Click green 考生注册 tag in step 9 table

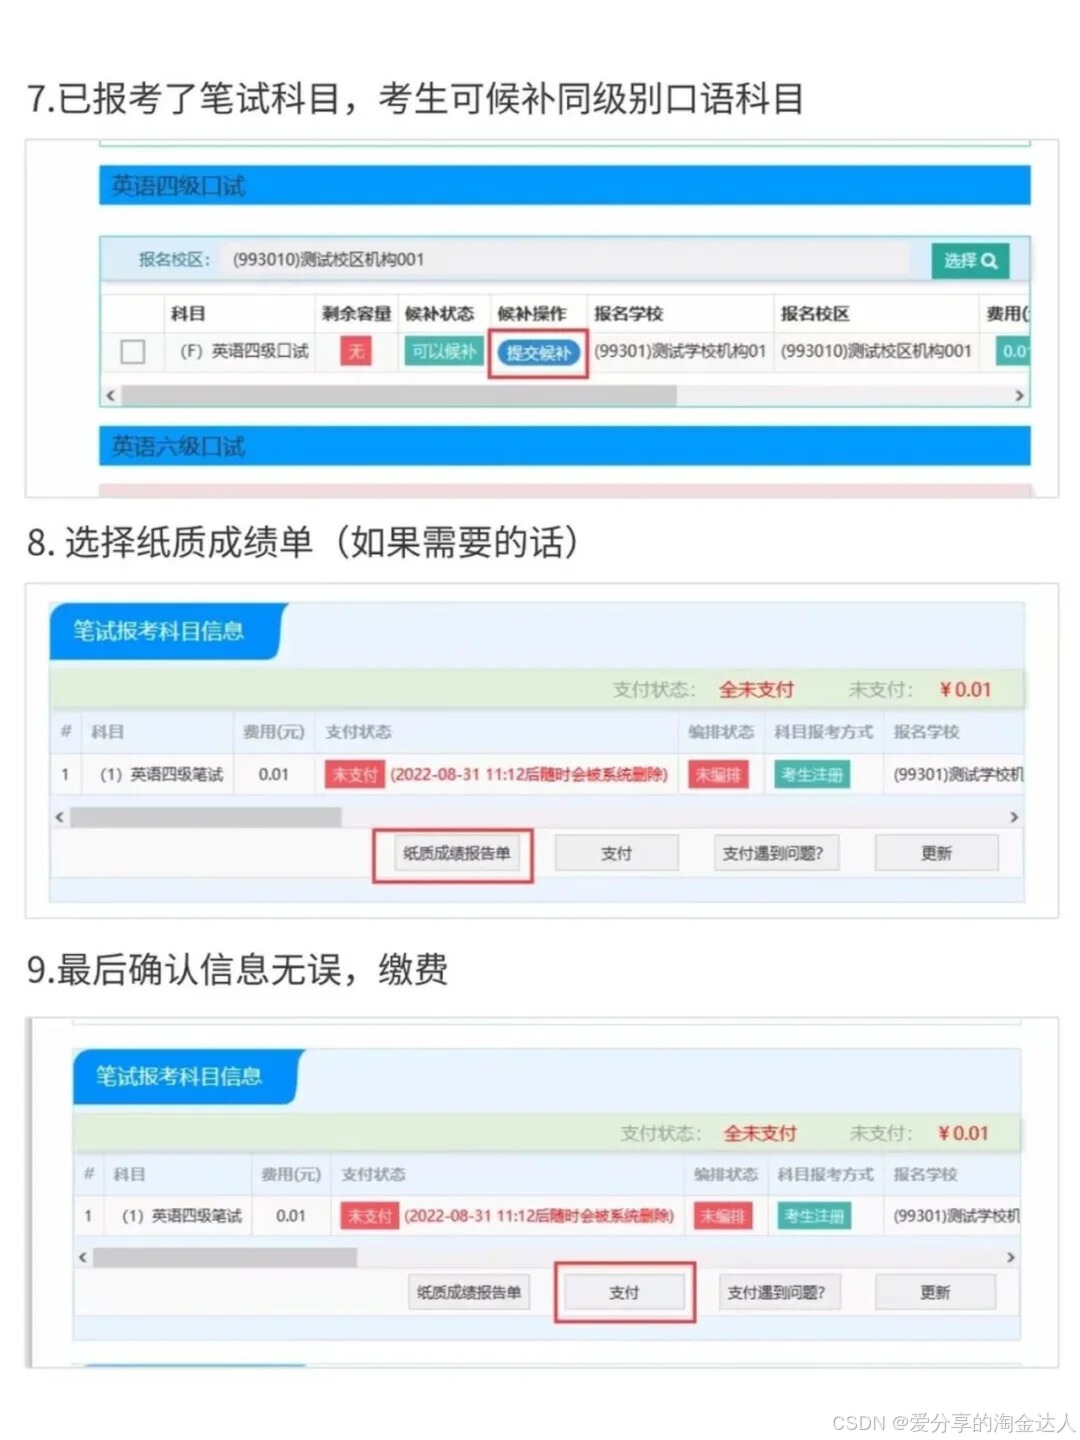pos(815,1216)
